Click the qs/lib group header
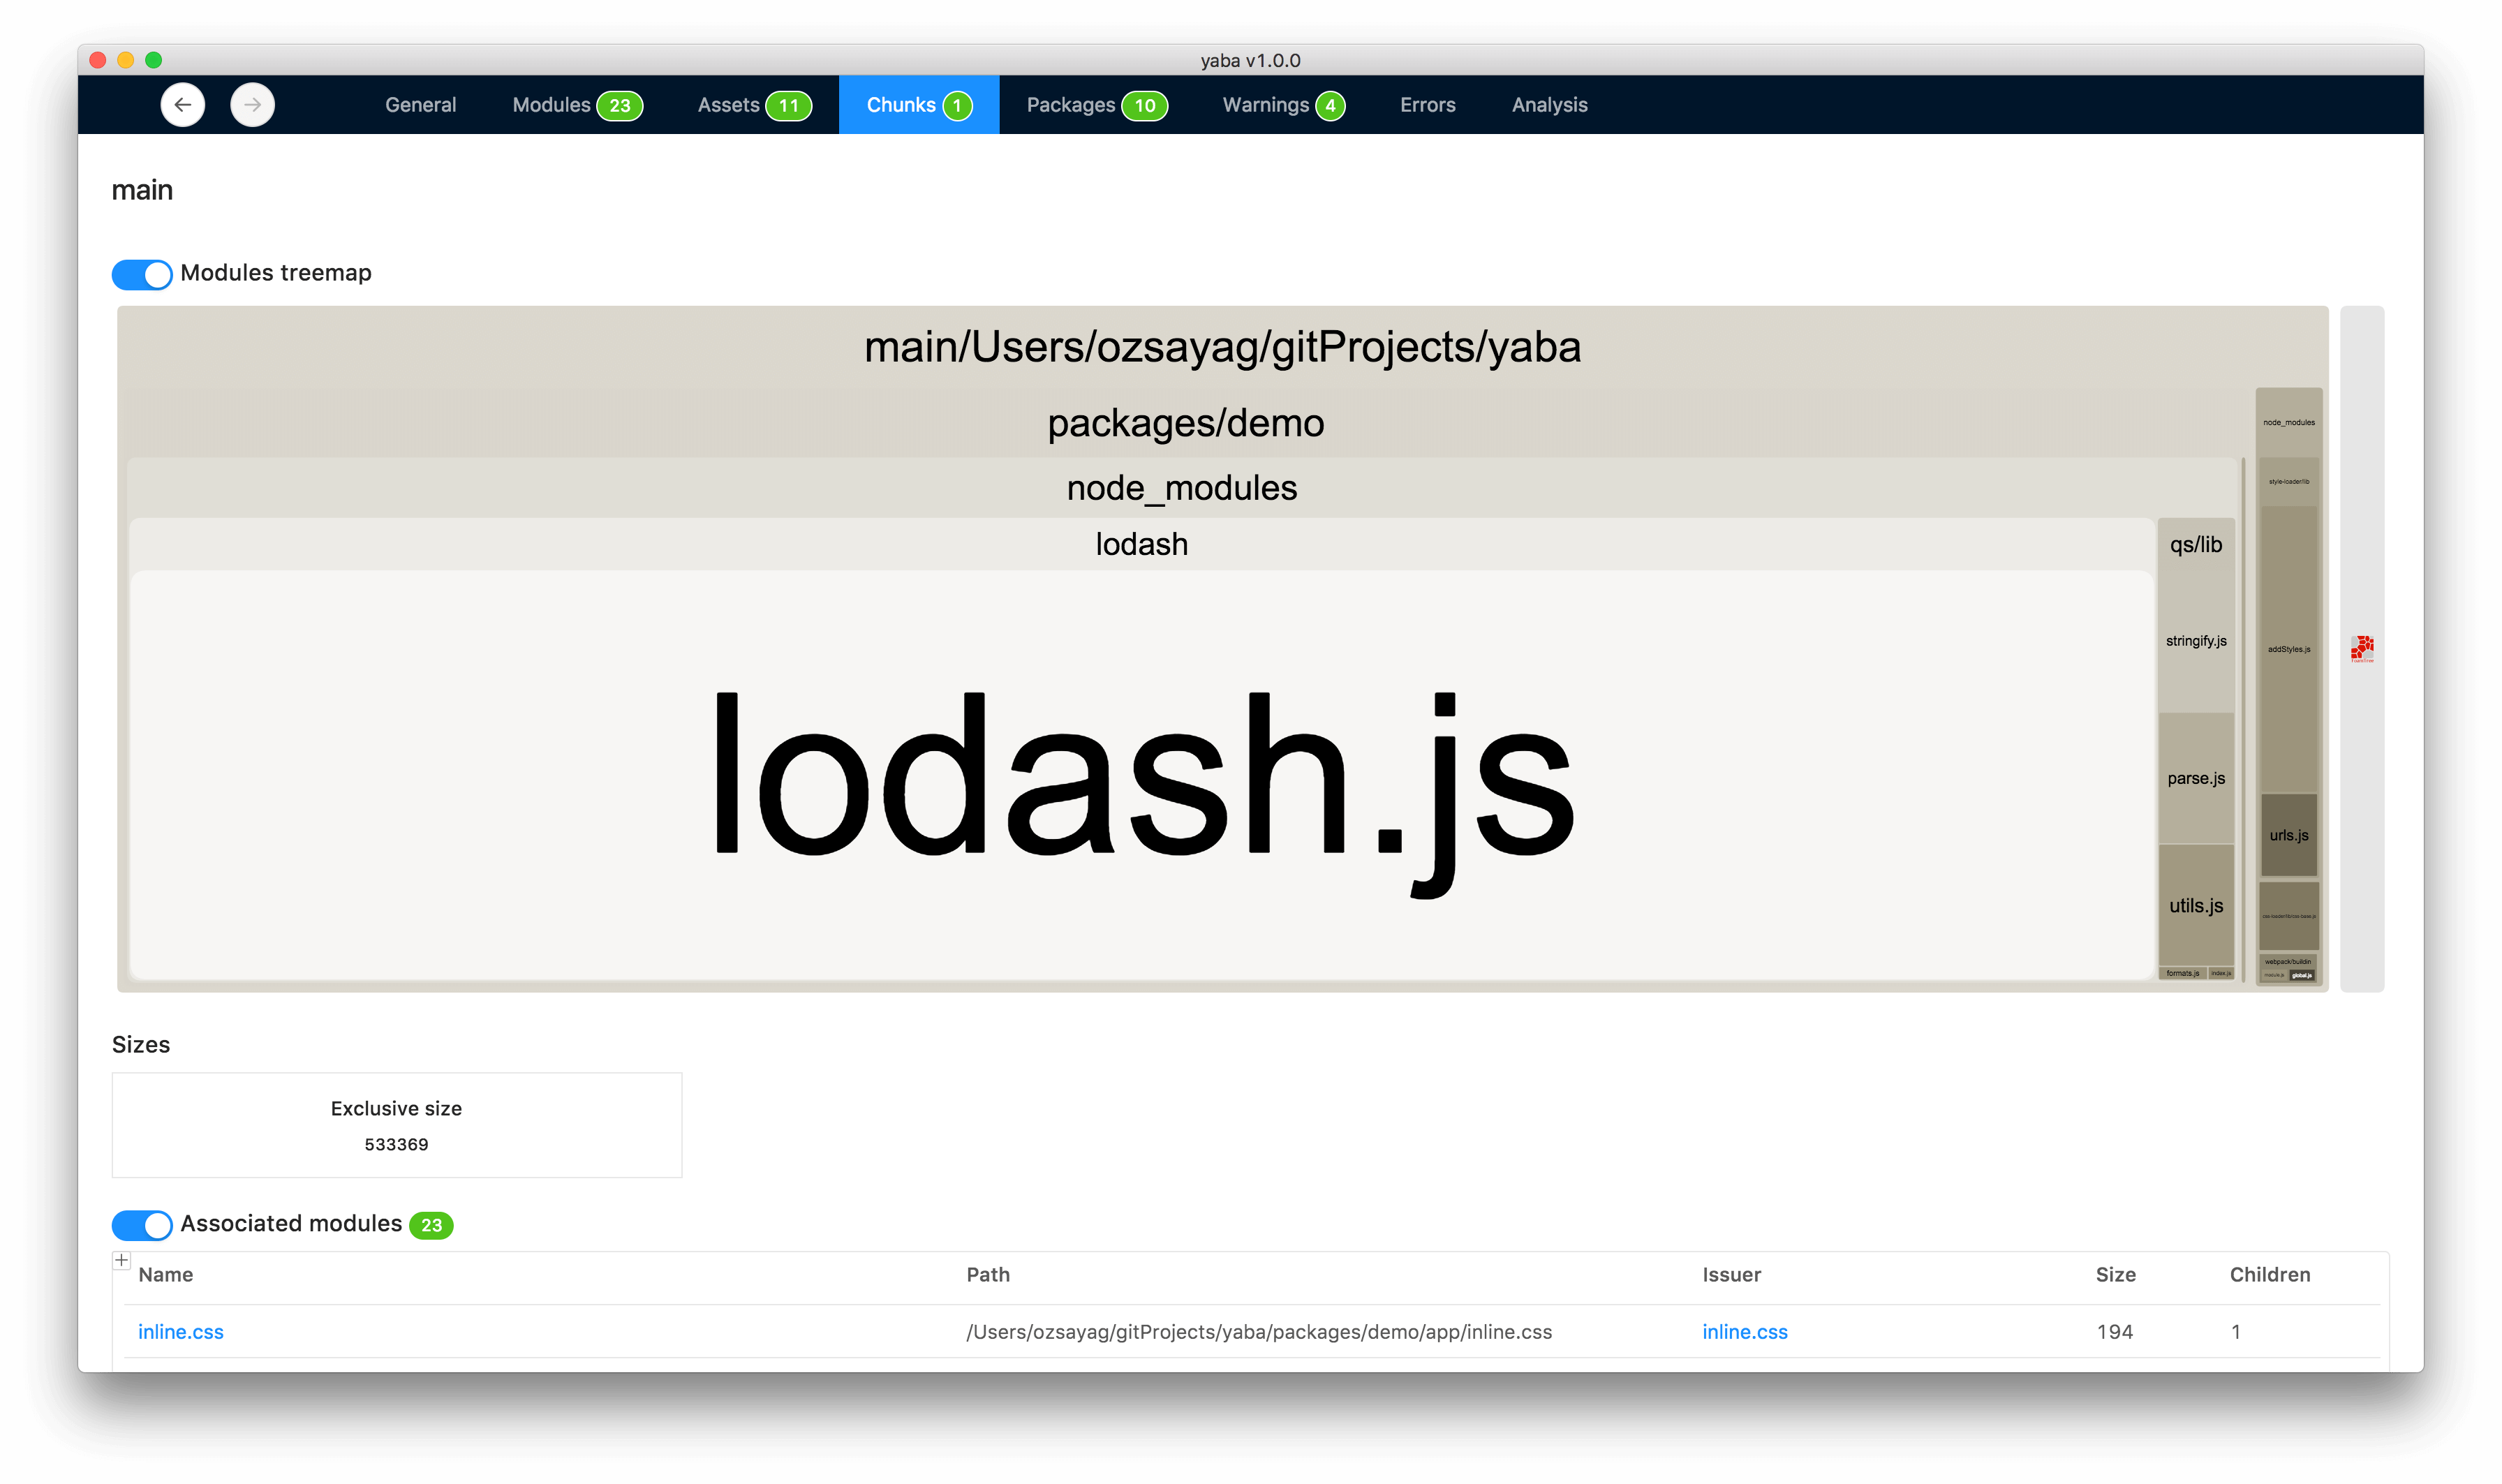The width and height of the screenshot is (2502, 1484). point(2196,545)
